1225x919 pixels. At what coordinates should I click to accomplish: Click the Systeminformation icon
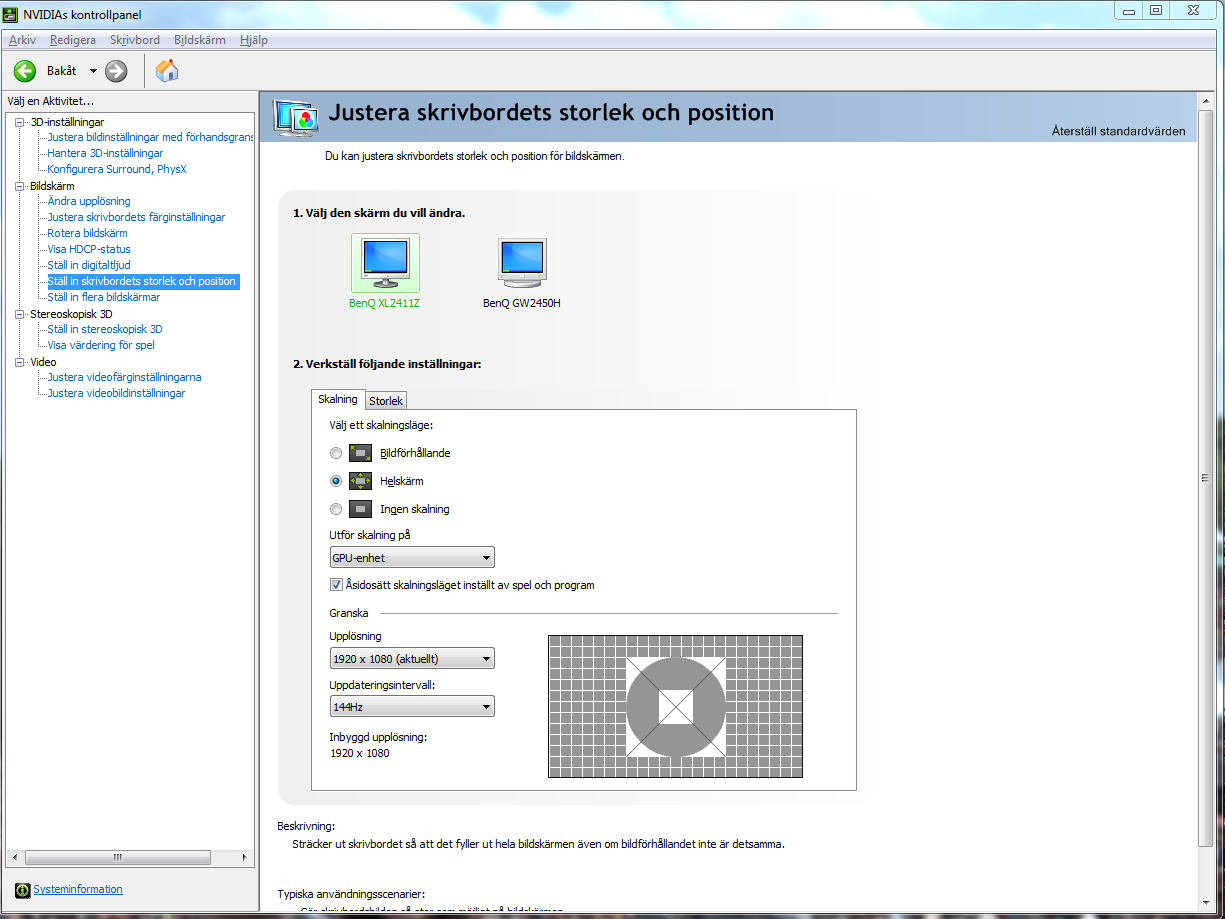23,890
